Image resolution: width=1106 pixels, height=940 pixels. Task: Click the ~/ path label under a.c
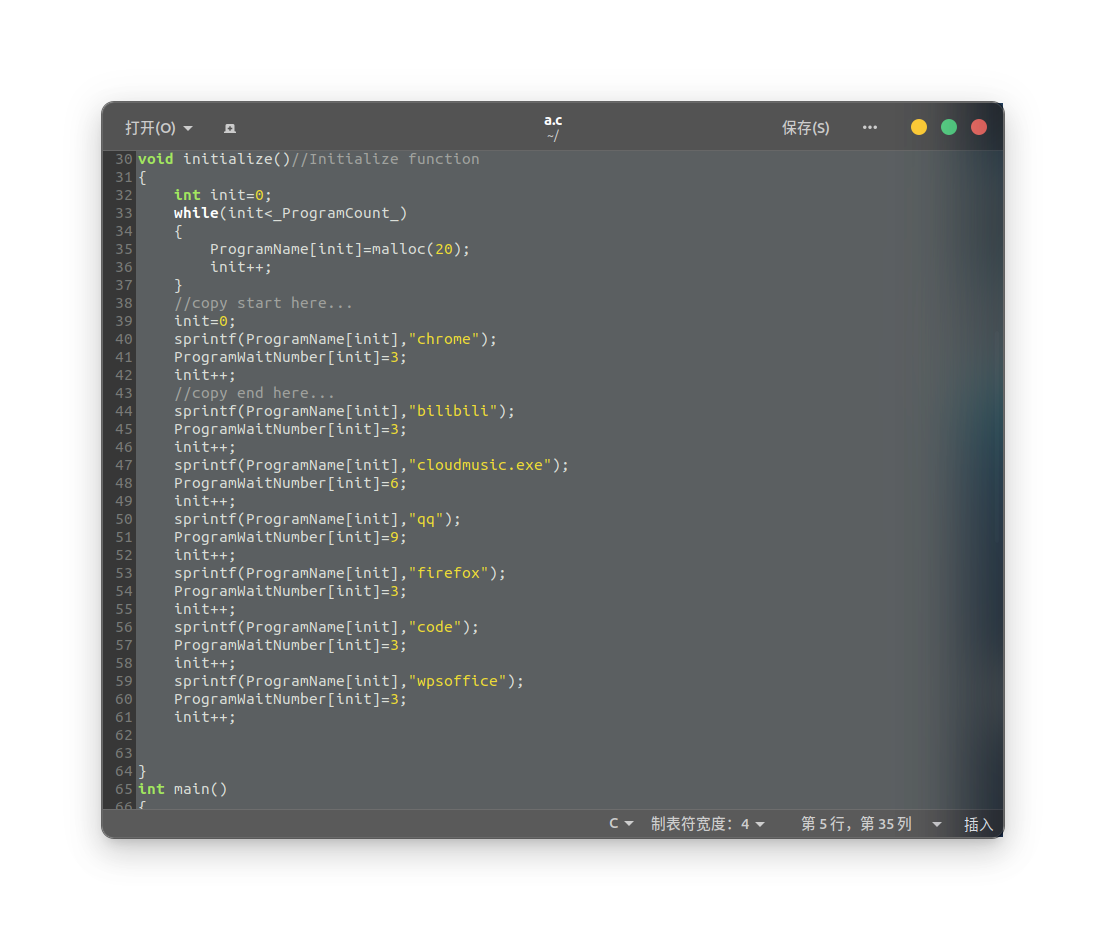(x=553, y=135)
